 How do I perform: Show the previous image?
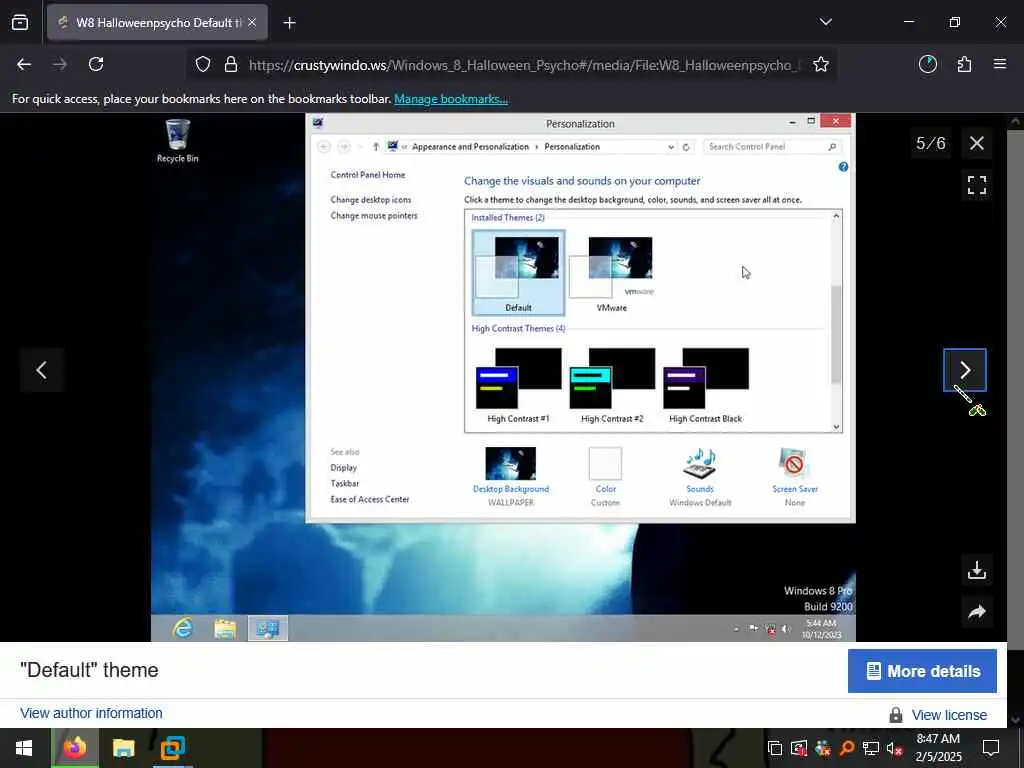(x=42, y=370)
